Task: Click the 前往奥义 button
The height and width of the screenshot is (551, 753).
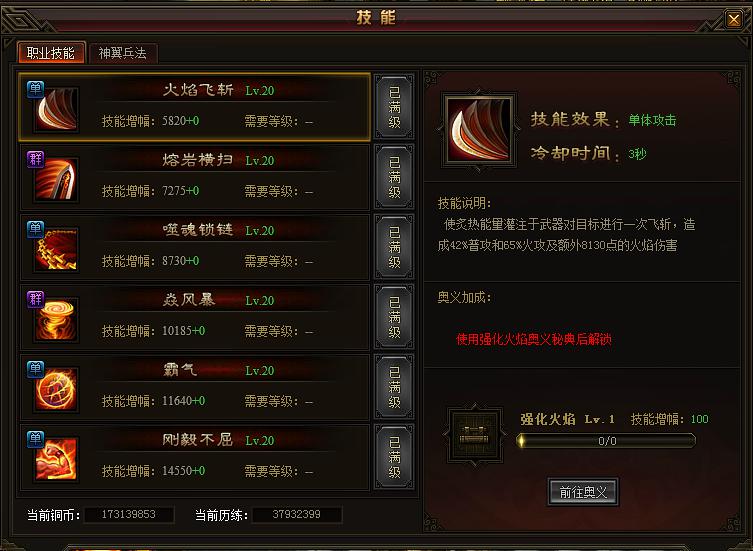Action: click(x=583, y=491)
